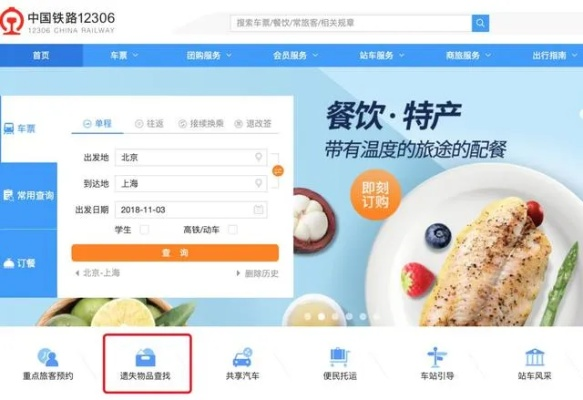Swap departure and arrival stations icon
The height and width of the screenshot is (400, 583).
point(278,171)
